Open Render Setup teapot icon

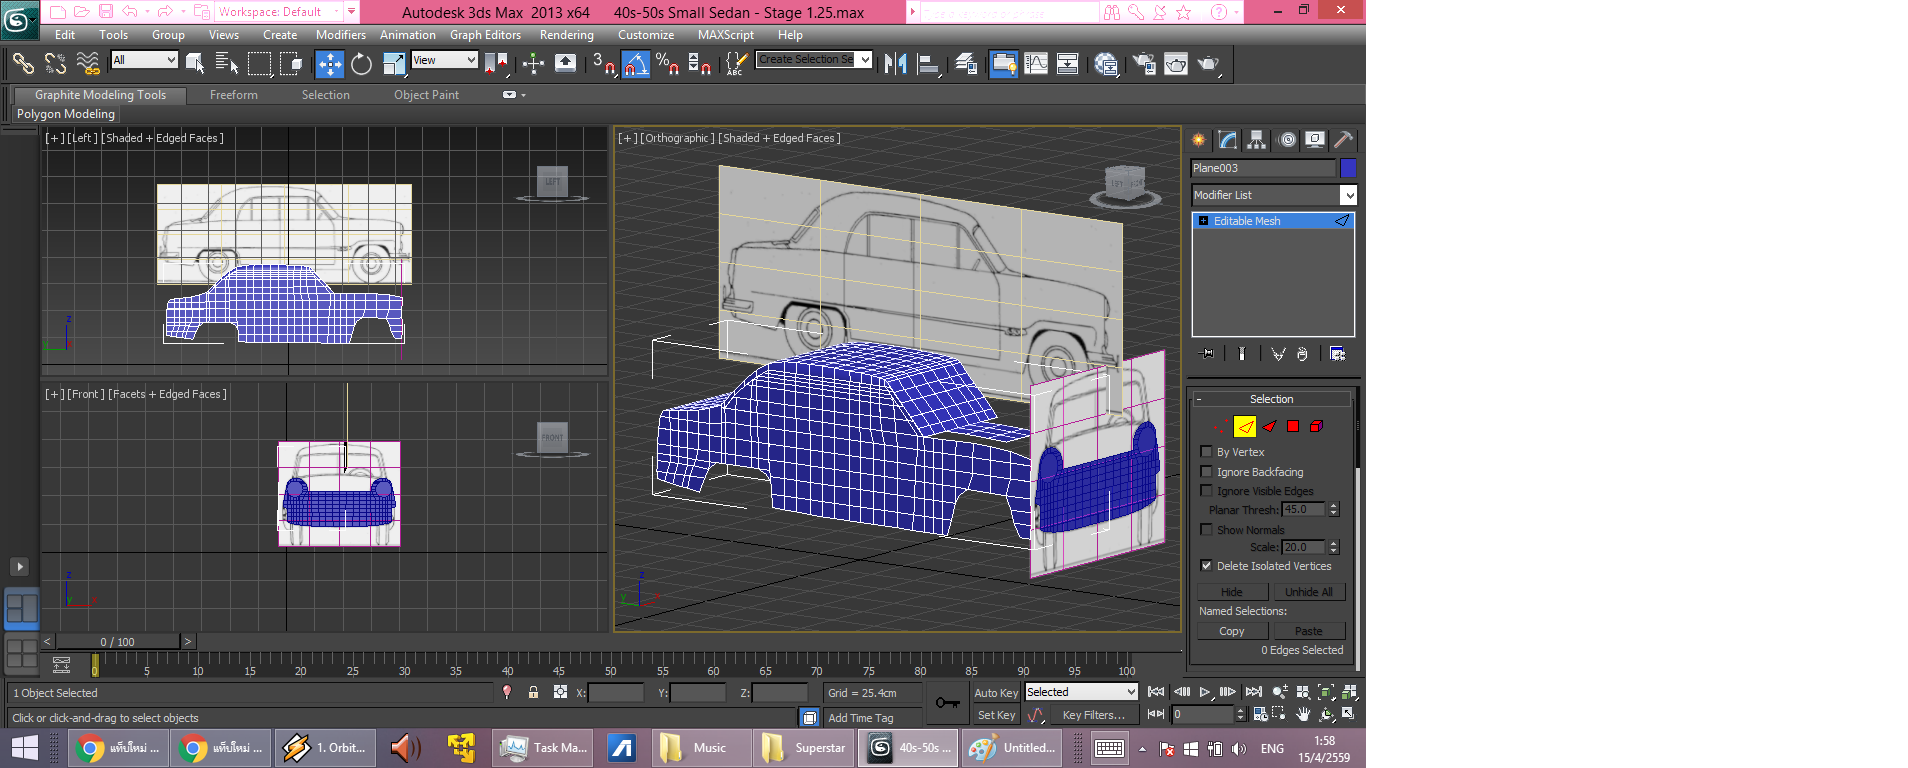point(1144,64)
